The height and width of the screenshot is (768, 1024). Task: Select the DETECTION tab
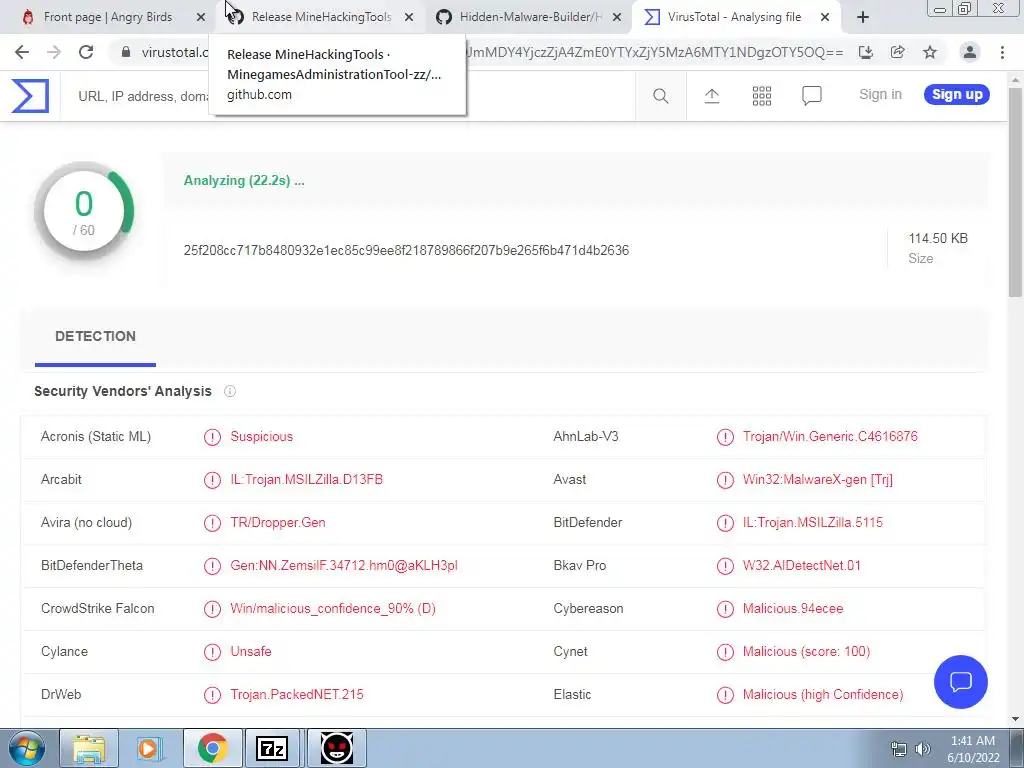[95, 337]
